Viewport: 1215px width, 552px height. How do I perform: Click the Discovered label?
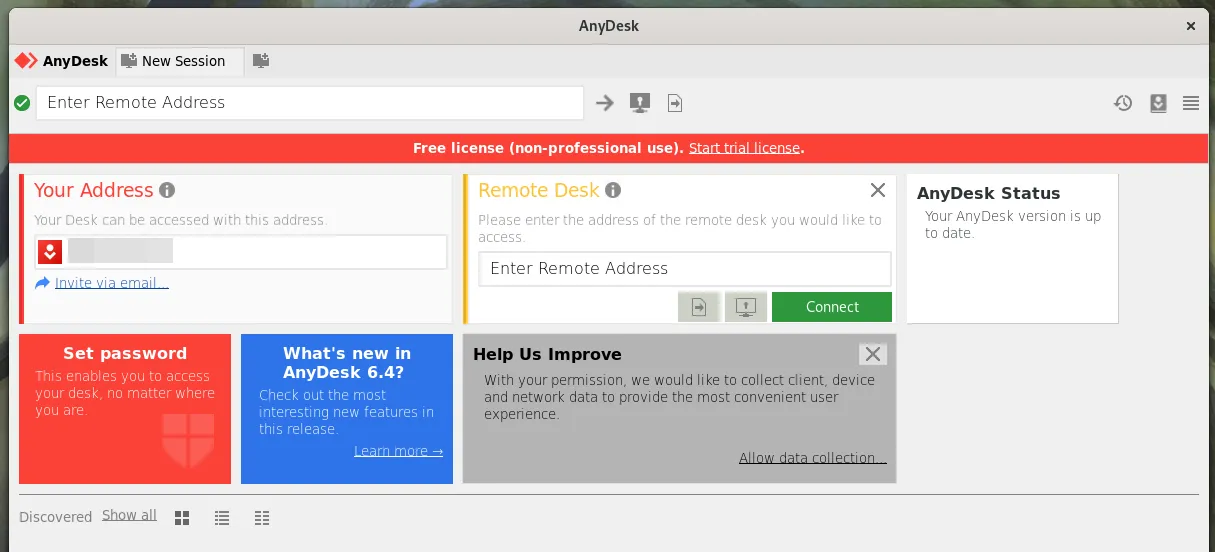click(x=56, y=517)
